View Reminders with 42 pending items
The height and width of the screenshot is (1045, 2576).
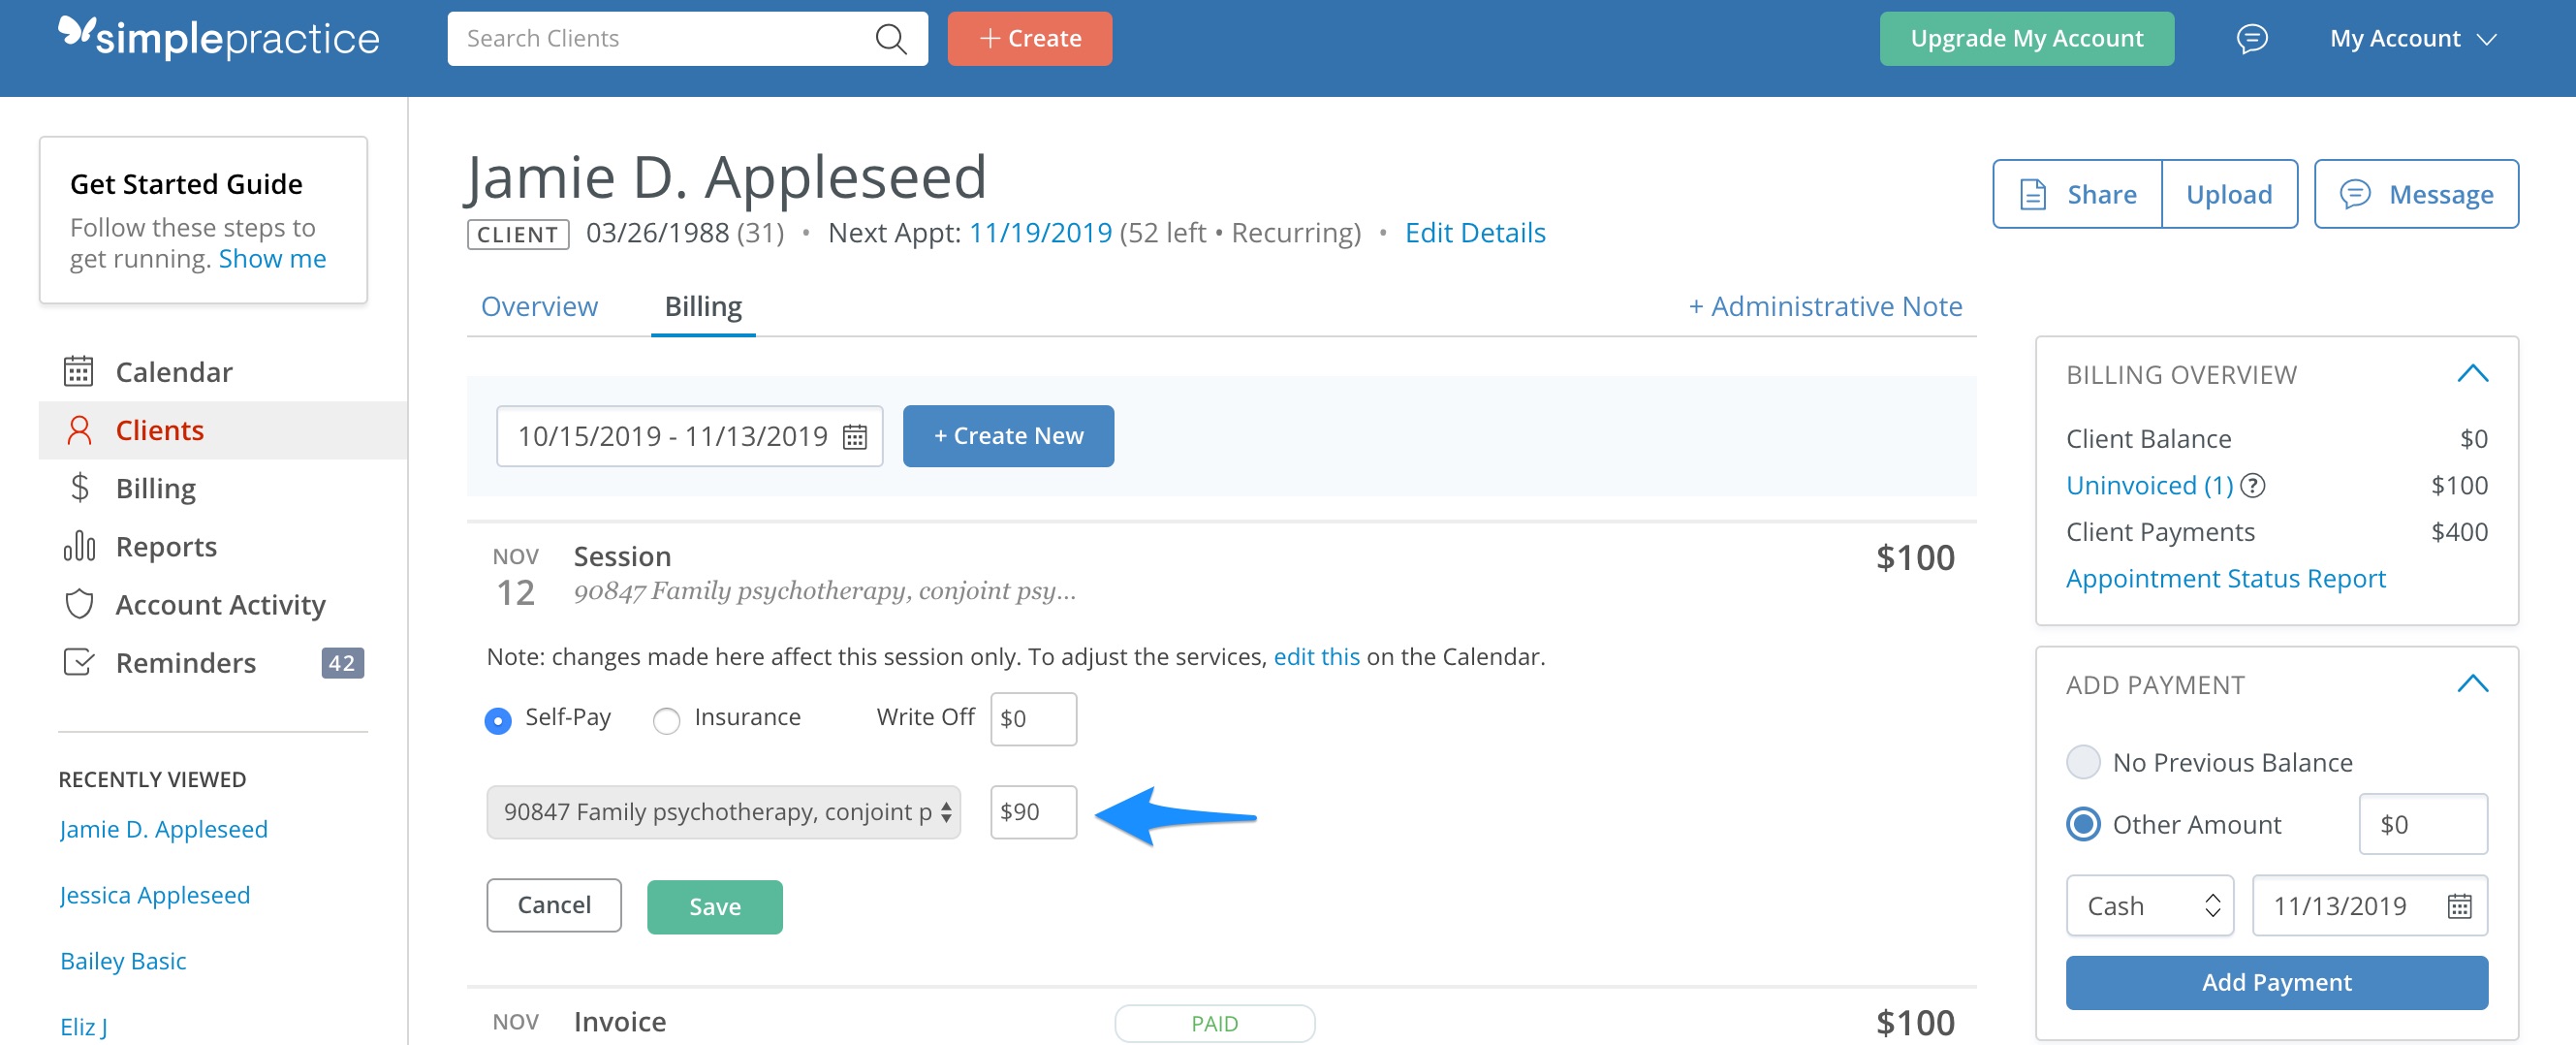pos(185,662)
